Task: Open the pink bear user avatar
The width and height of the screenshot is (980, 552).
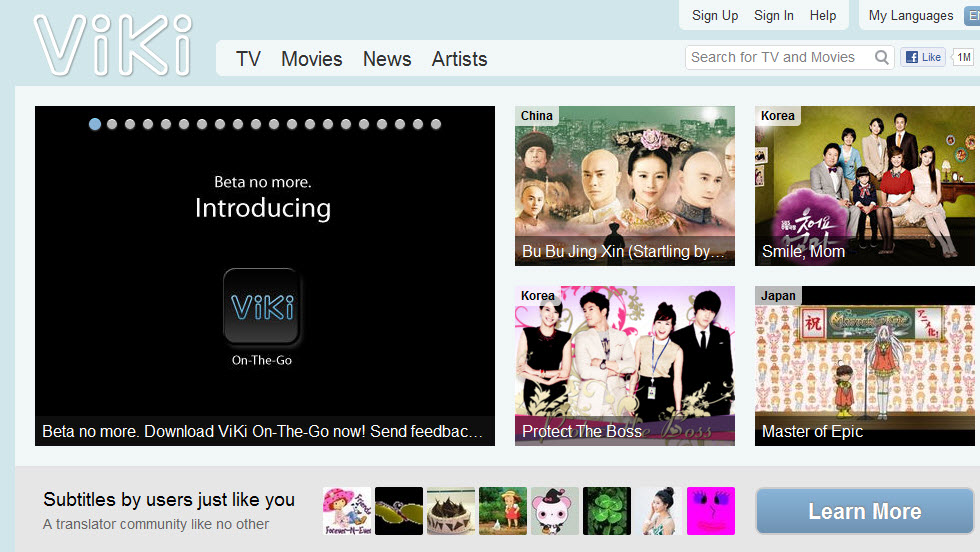Action: coord(555,511)
